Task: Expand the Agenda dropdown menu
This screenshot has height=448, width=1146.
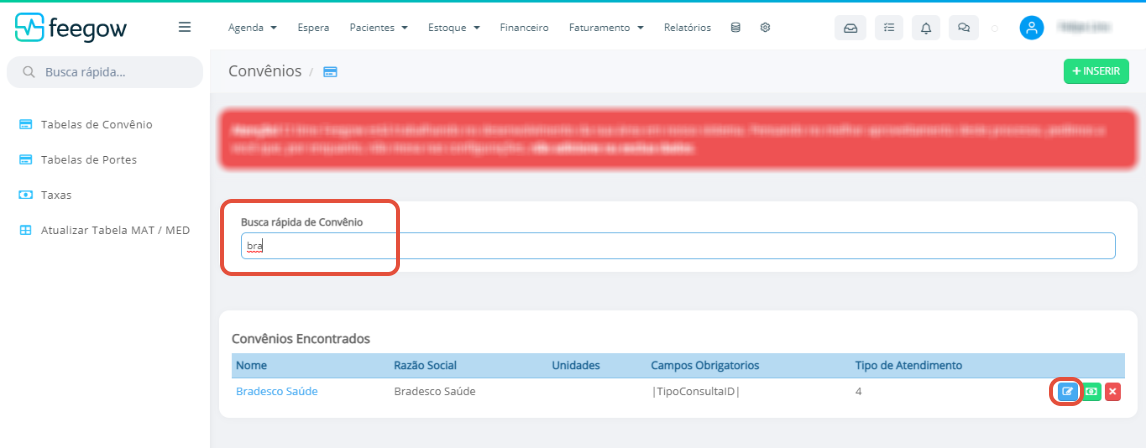Action: click(252, 28)
